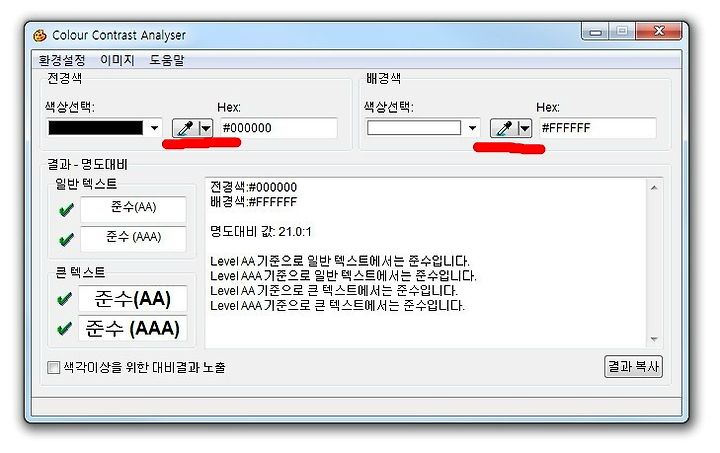Focus the foreground Hex field #000000

(x=279, y=128)
